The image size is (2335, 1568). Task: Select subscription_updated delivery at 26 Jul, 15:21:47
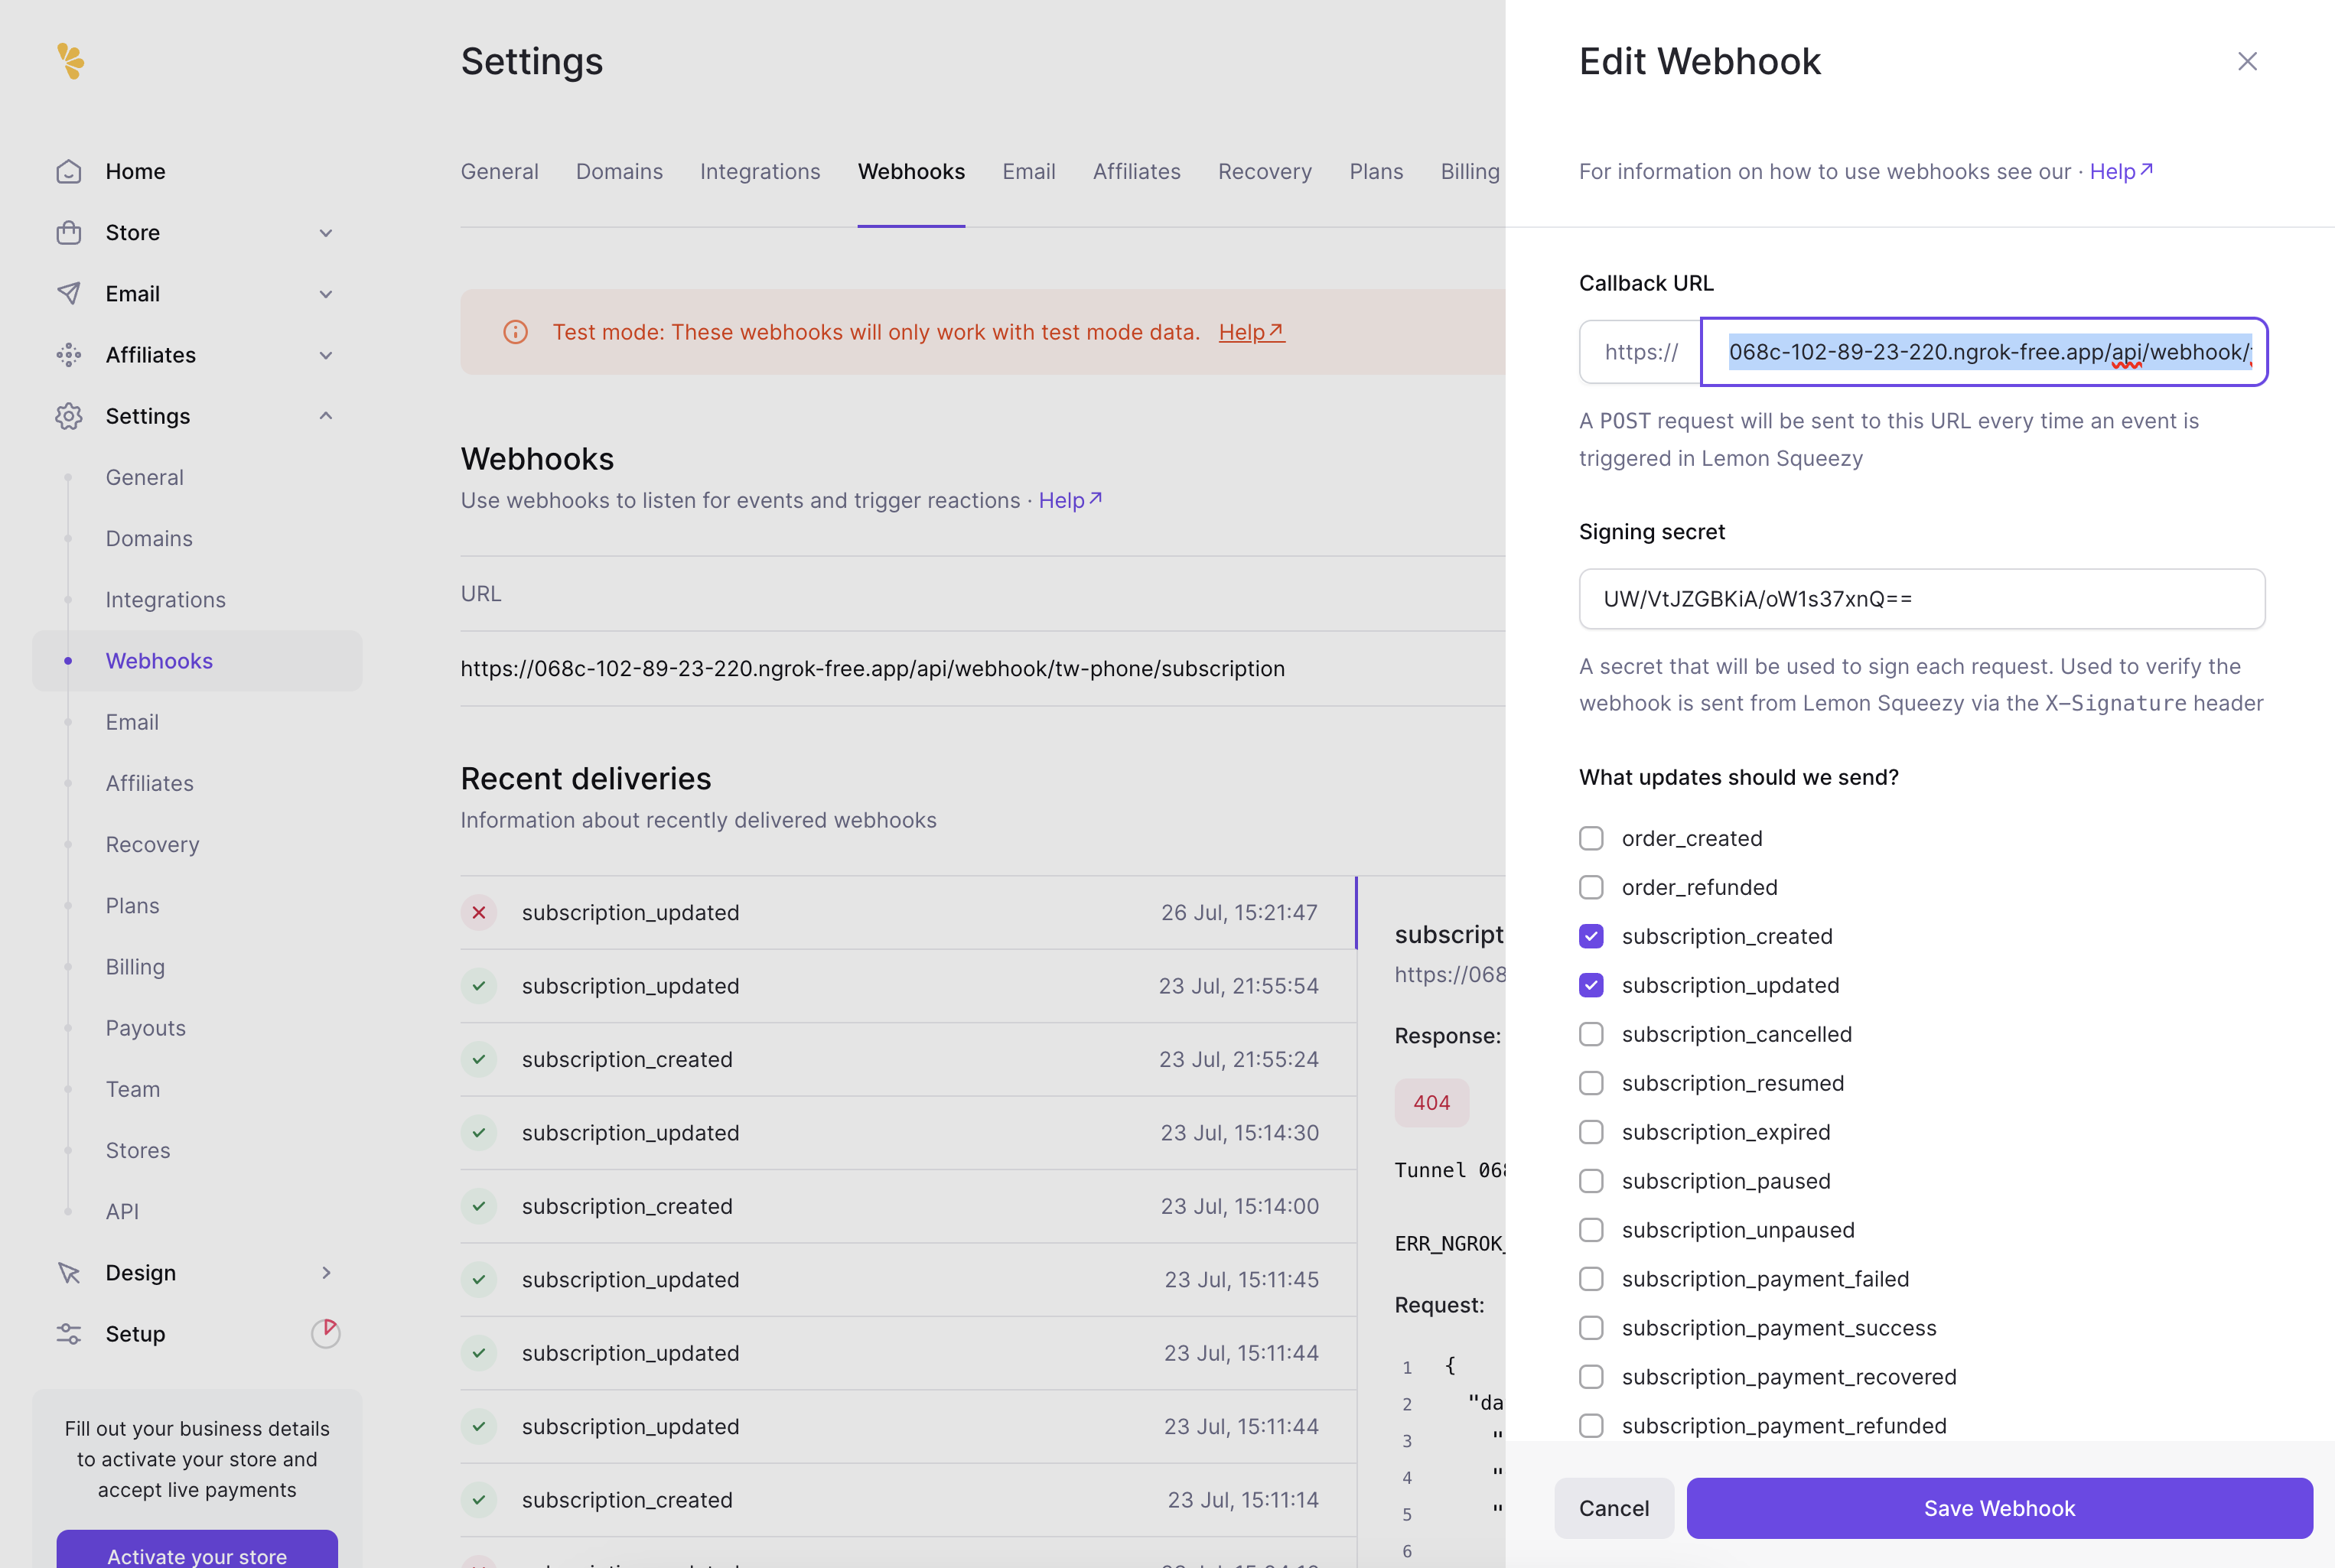pos(908,912)
